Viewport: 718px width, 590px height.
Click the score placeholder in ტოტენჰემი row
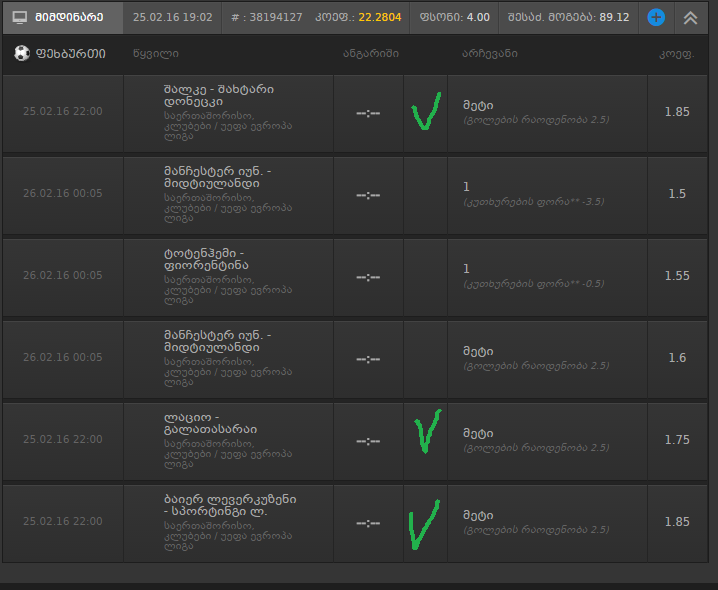coord(368,277)
